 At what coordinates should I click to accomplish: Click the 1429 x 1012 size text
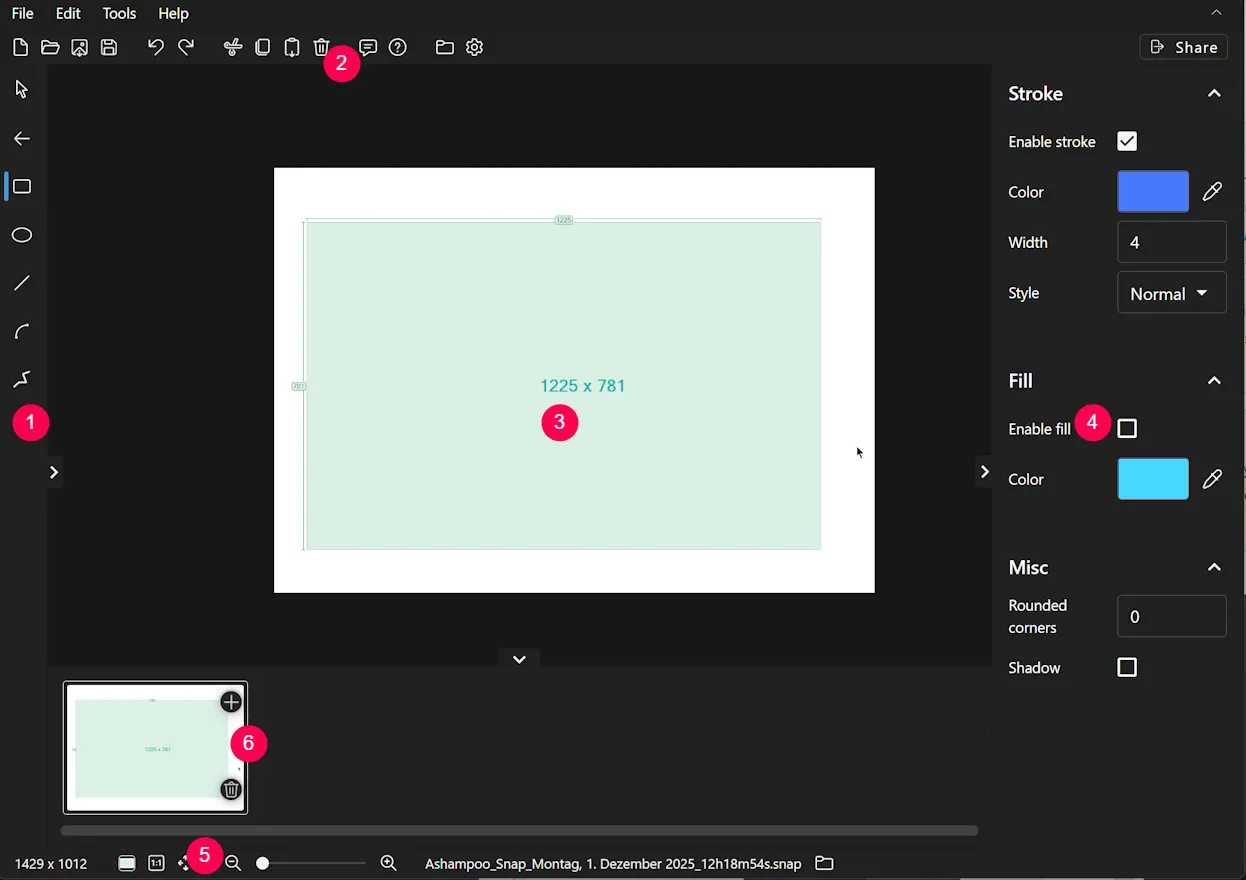click(51, 864)
